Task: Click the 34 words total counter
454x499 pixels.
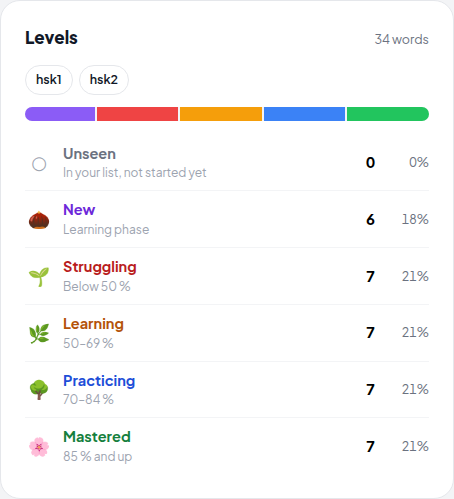Action: click(x=402, y=39)
